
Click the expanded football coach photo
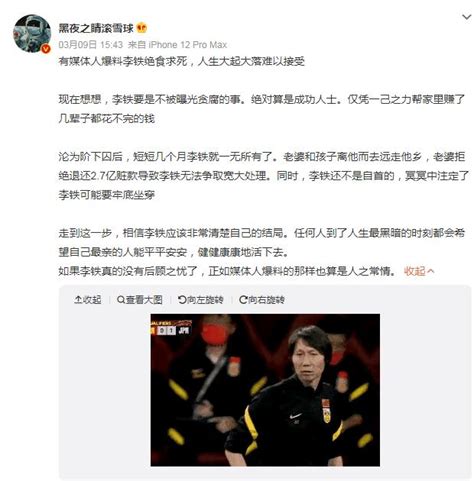pyautogui.click(x=265, y=390)
